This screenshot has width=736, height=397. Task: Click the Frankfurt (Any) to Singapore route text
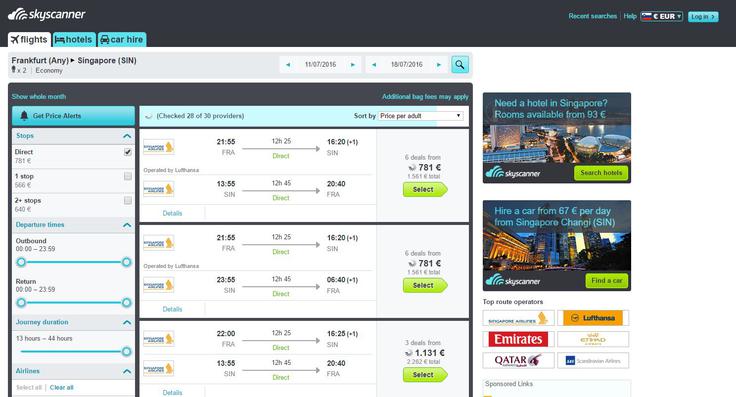pyautogui.click(x=74, y=61)
